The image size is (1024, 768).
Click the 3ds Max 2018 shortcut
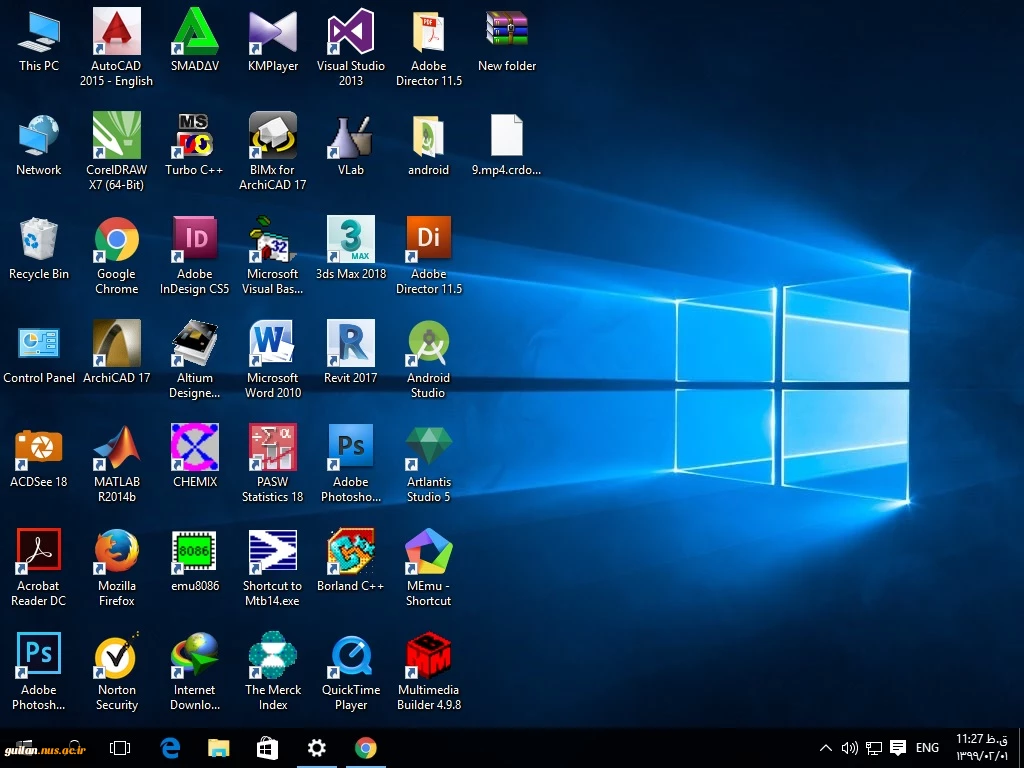(x=351, y=248)
